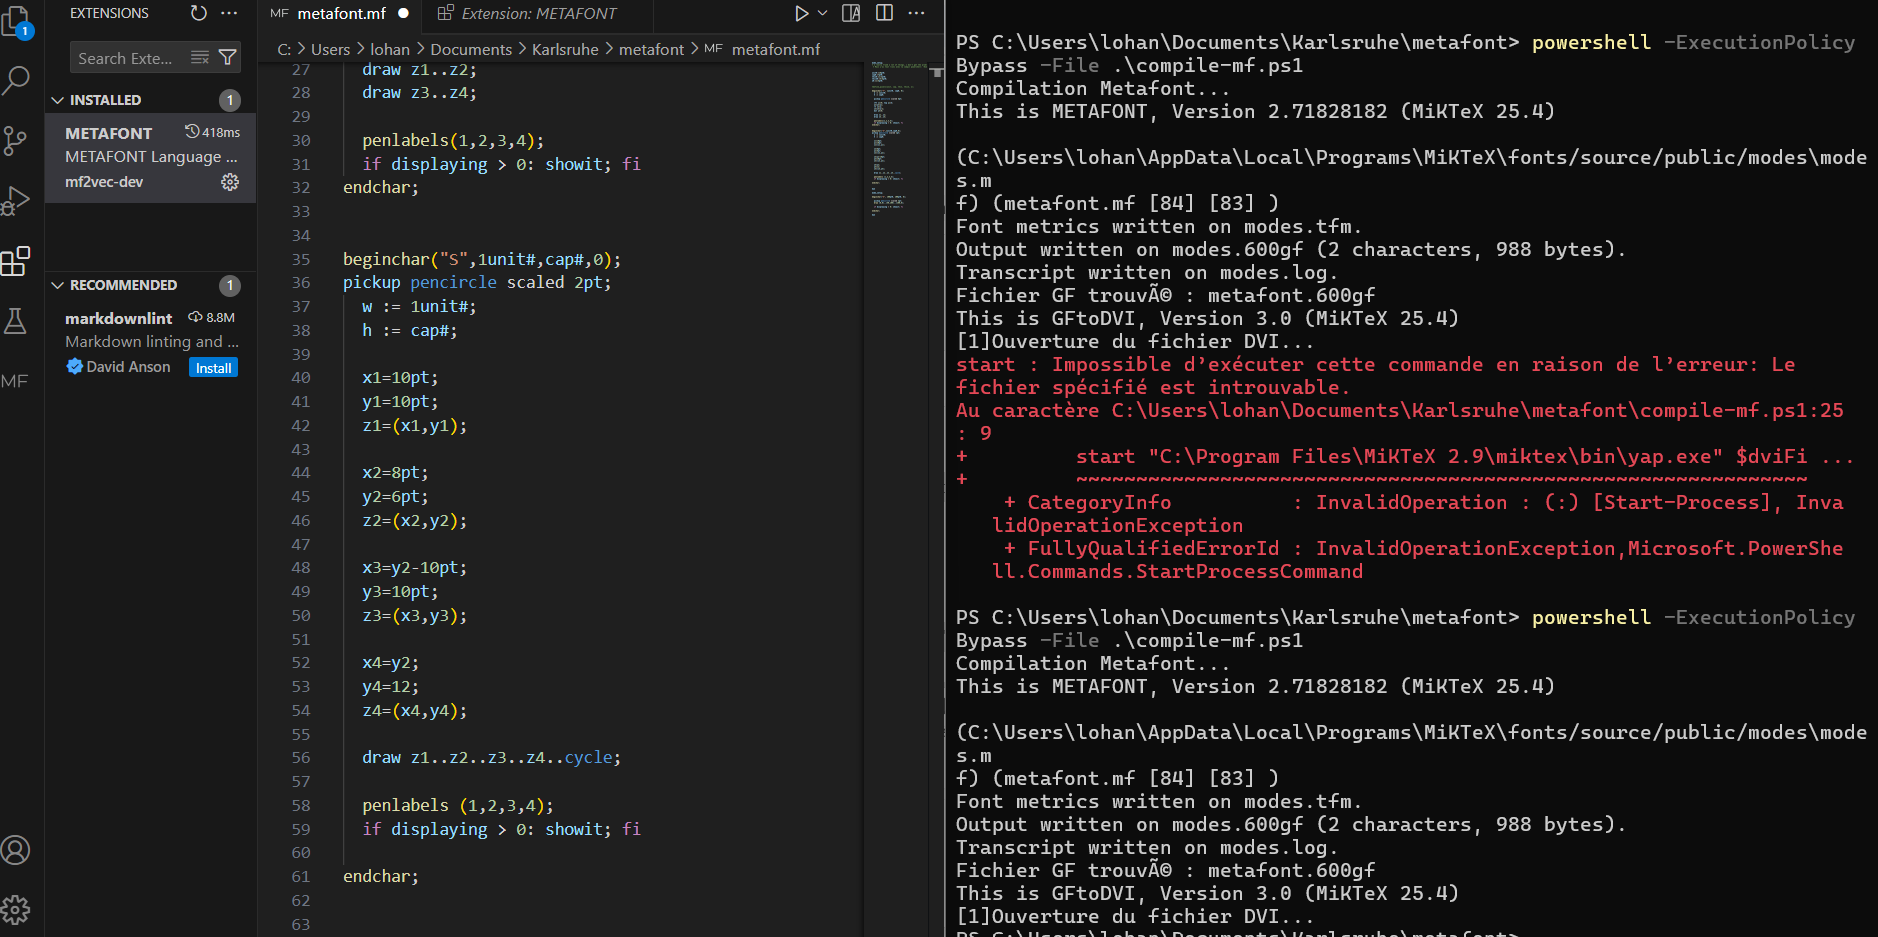Click the filter extensions funnel icon
1878x937 pixels.
(x=228, y=58)
